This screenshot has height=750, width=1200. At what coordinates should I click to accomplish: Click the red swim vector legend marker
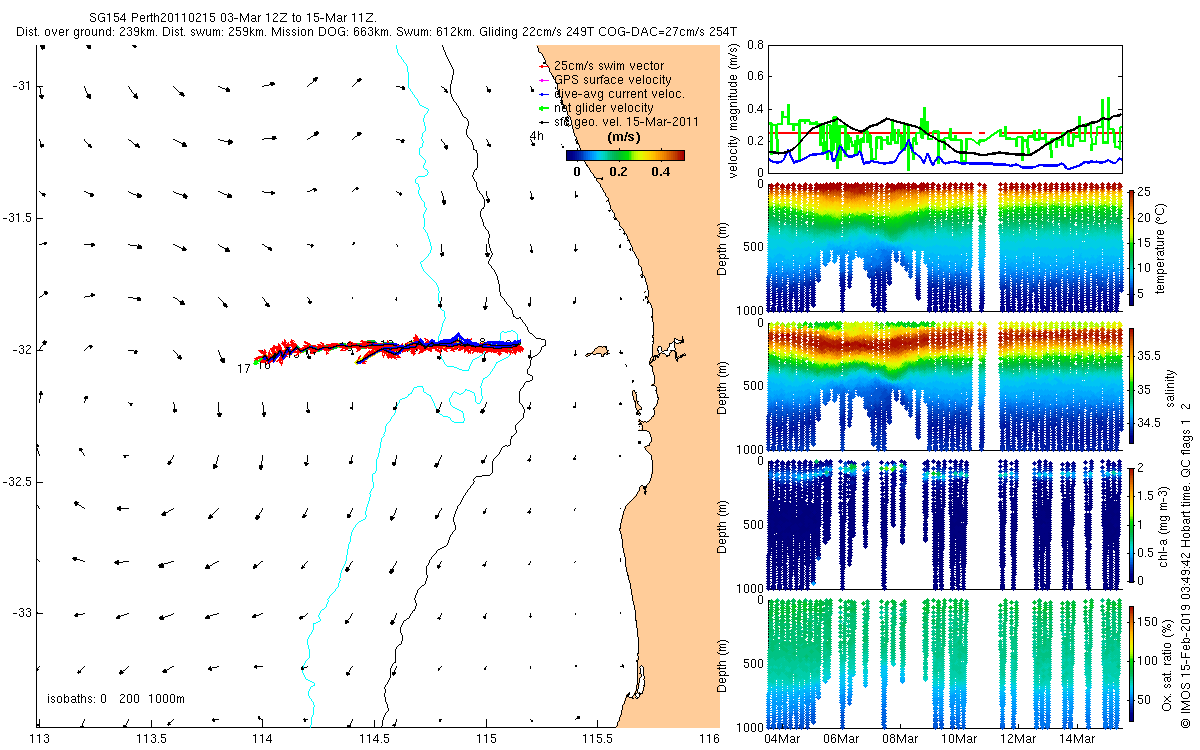click(544, 66)
